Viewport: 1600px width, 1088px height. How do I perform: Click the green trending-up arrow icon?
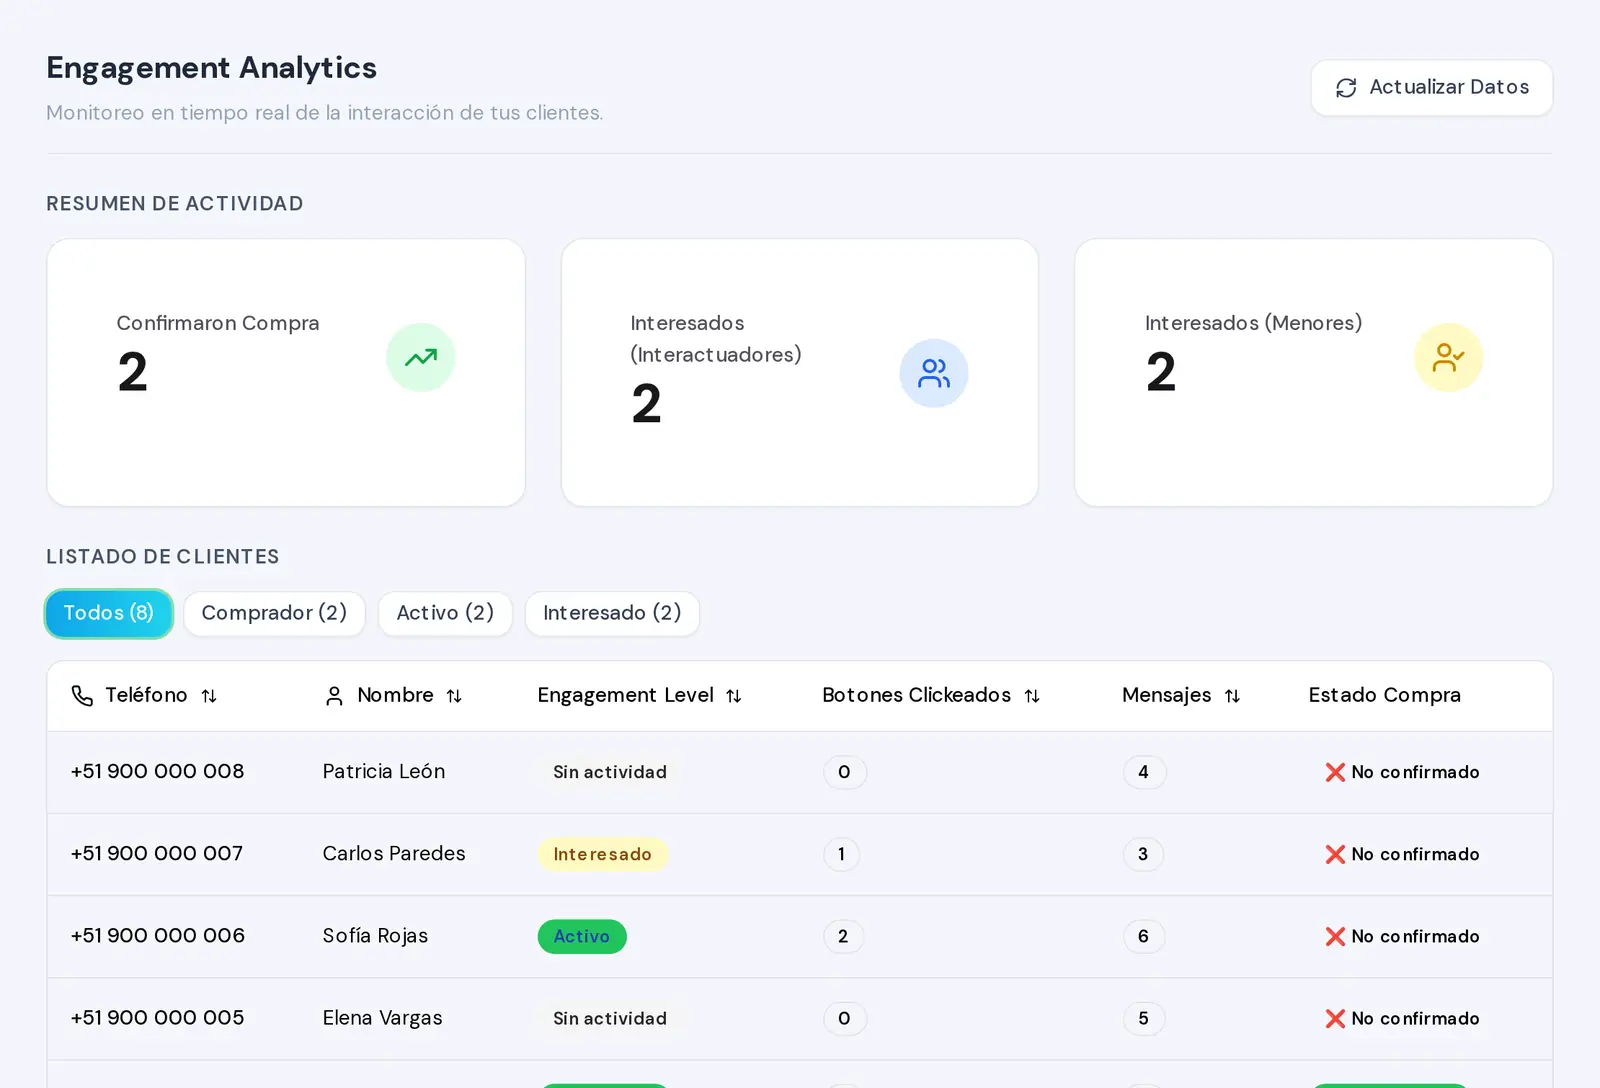[421, 357]
